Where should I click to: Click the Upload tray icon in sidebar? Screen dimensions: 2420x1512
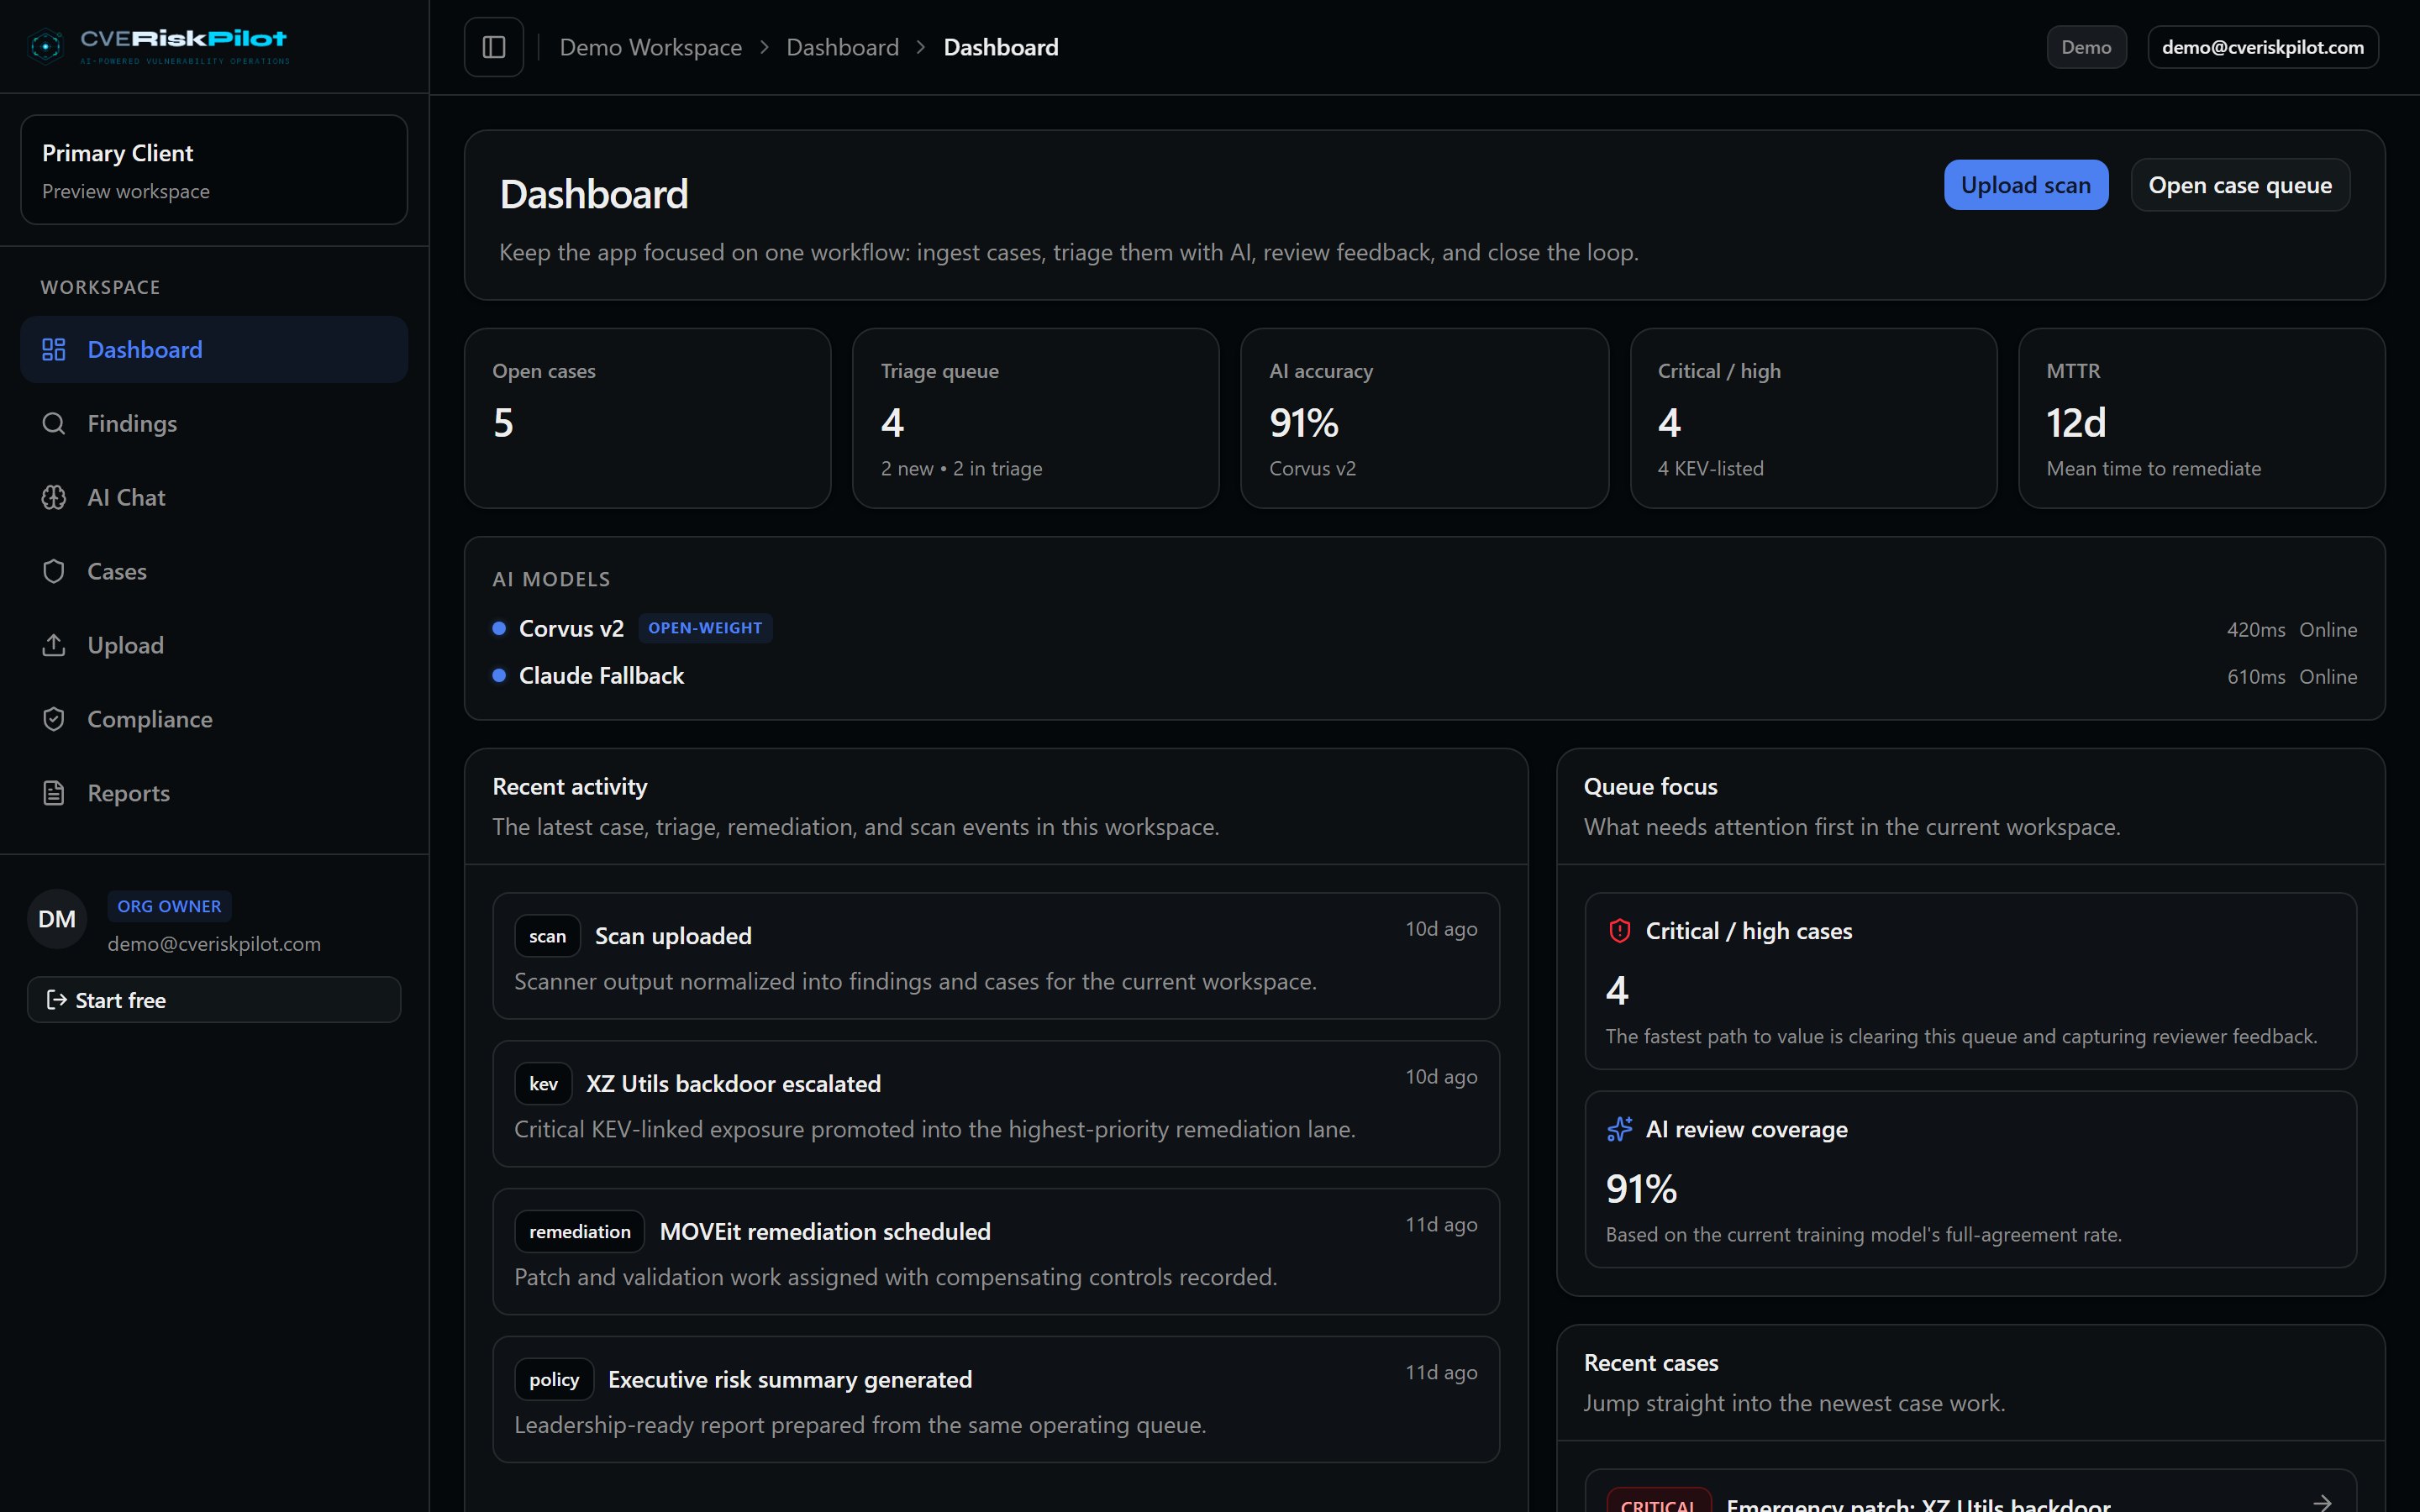pyautogui.click(x=54, y=645)
